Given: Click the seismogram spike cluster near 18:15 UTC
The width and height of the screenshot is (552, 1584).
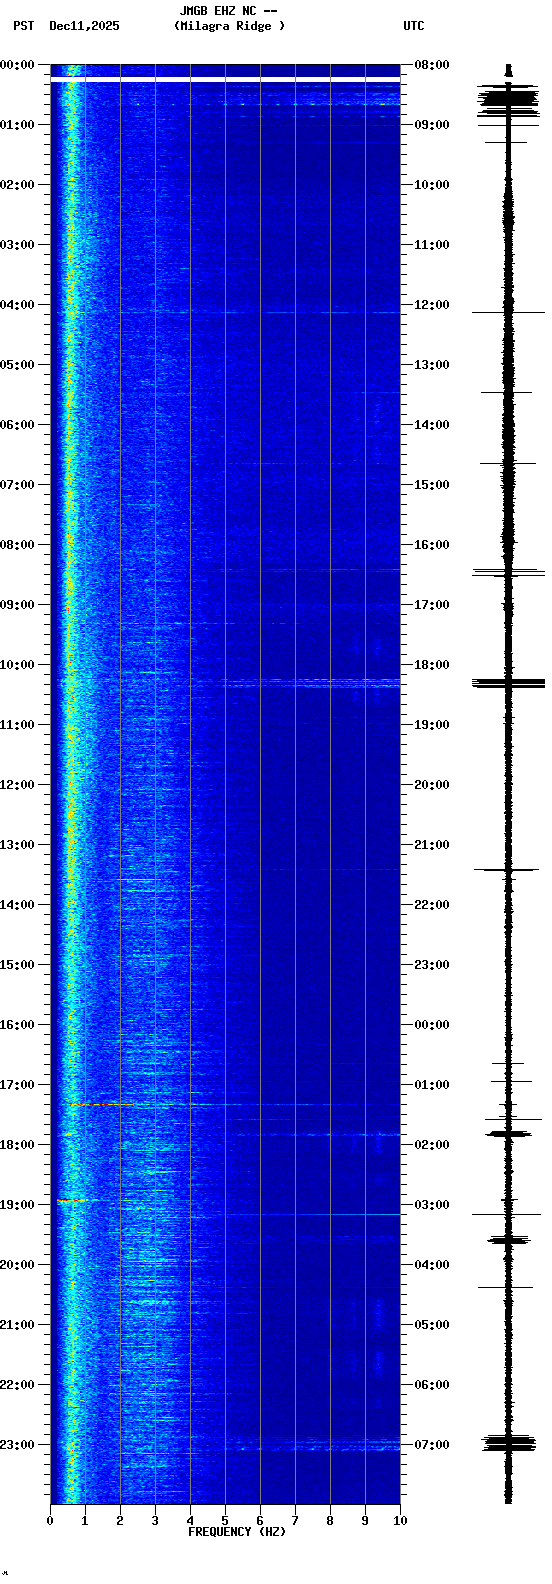Looking at the screenshot, I should [x=509, y=683].
